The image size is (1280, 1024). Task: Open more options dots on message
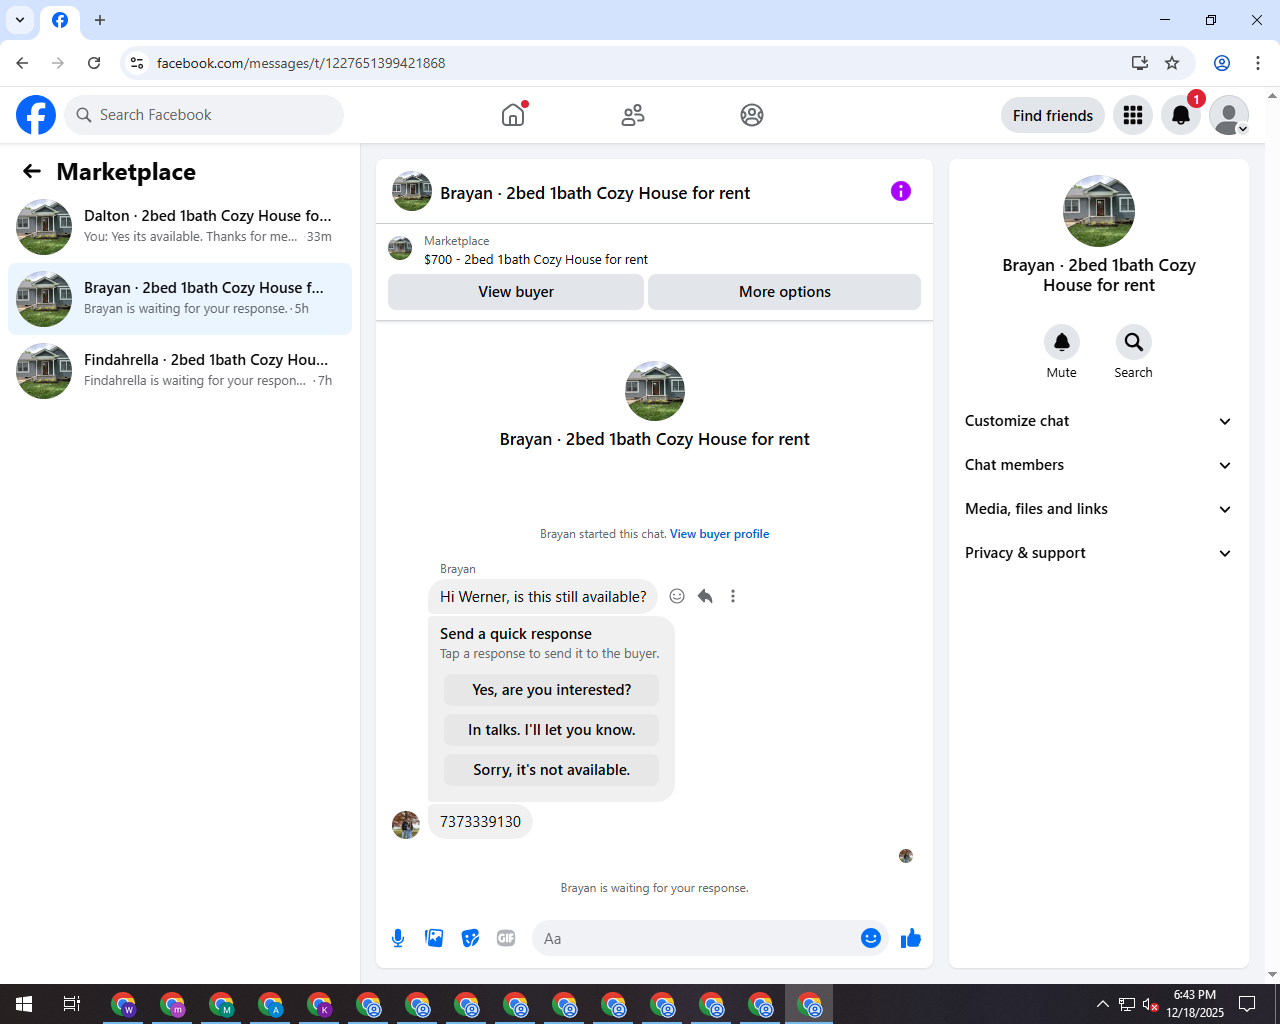(x=733, y=596)
